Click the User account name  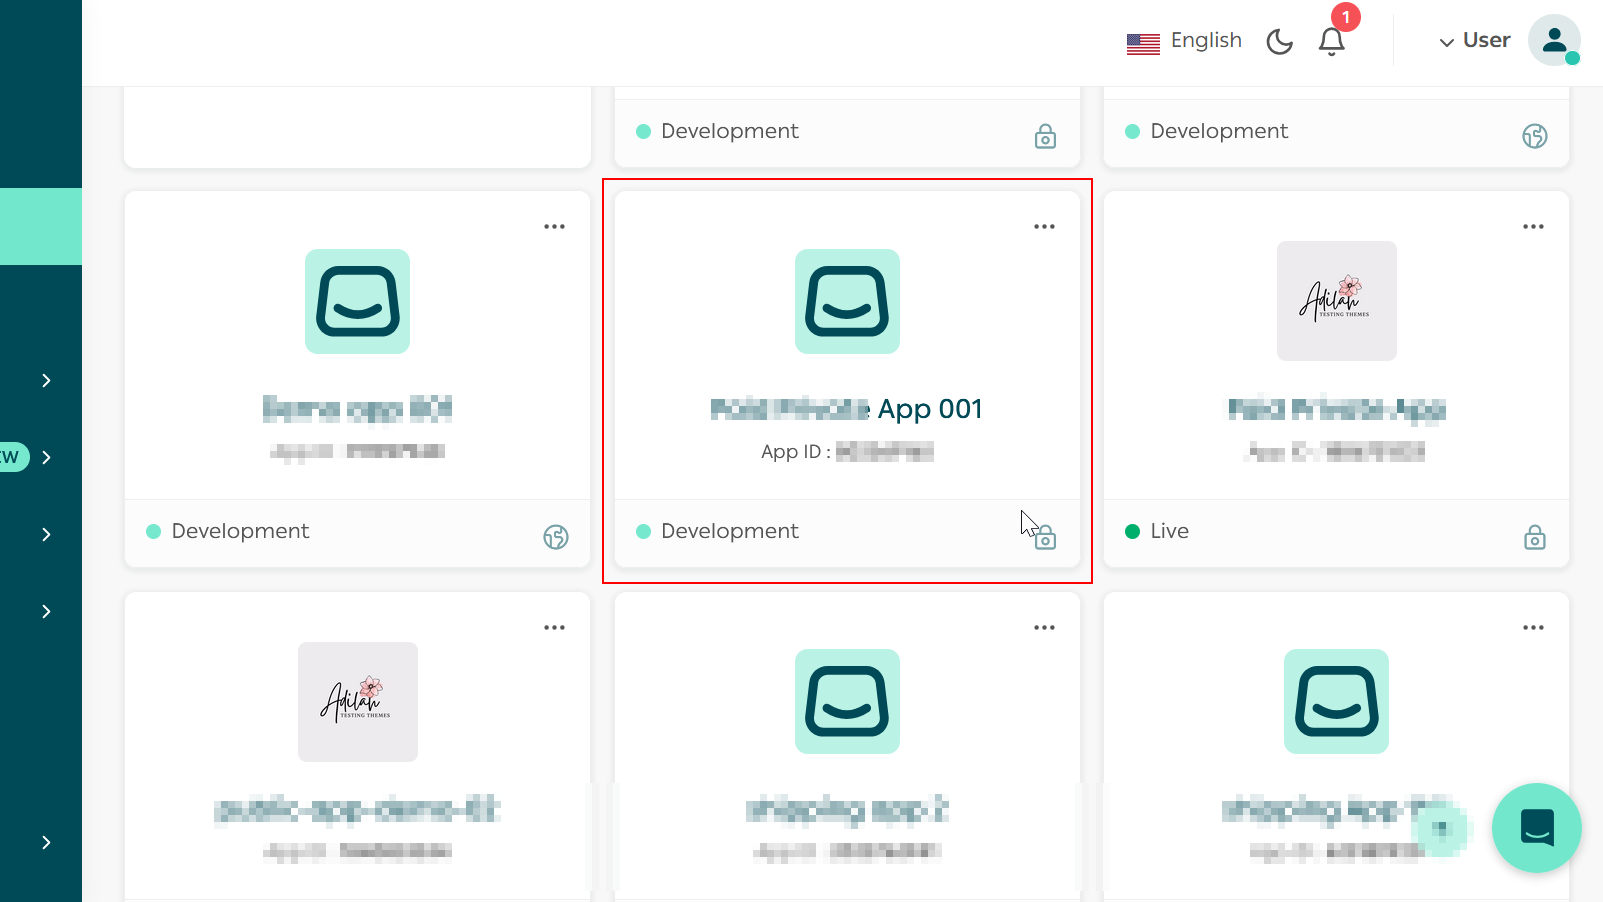[x=1486, y=40]
